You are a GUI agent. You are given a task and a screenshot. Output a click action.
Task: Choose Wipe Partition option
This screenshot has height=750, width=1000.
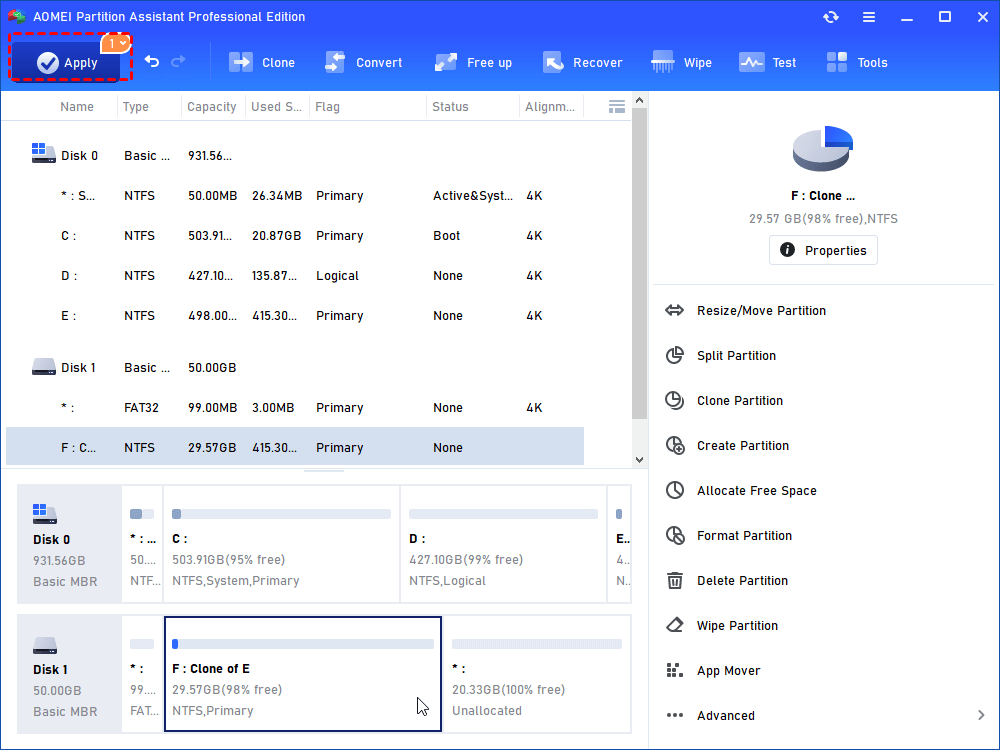point(737,626)
